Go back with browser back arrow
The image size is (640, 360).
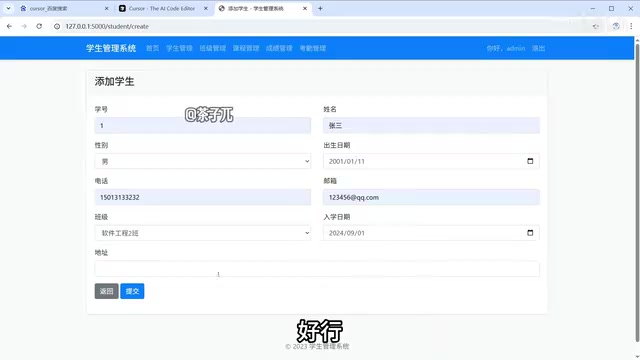pyautogui.click(x=9, y=26)
